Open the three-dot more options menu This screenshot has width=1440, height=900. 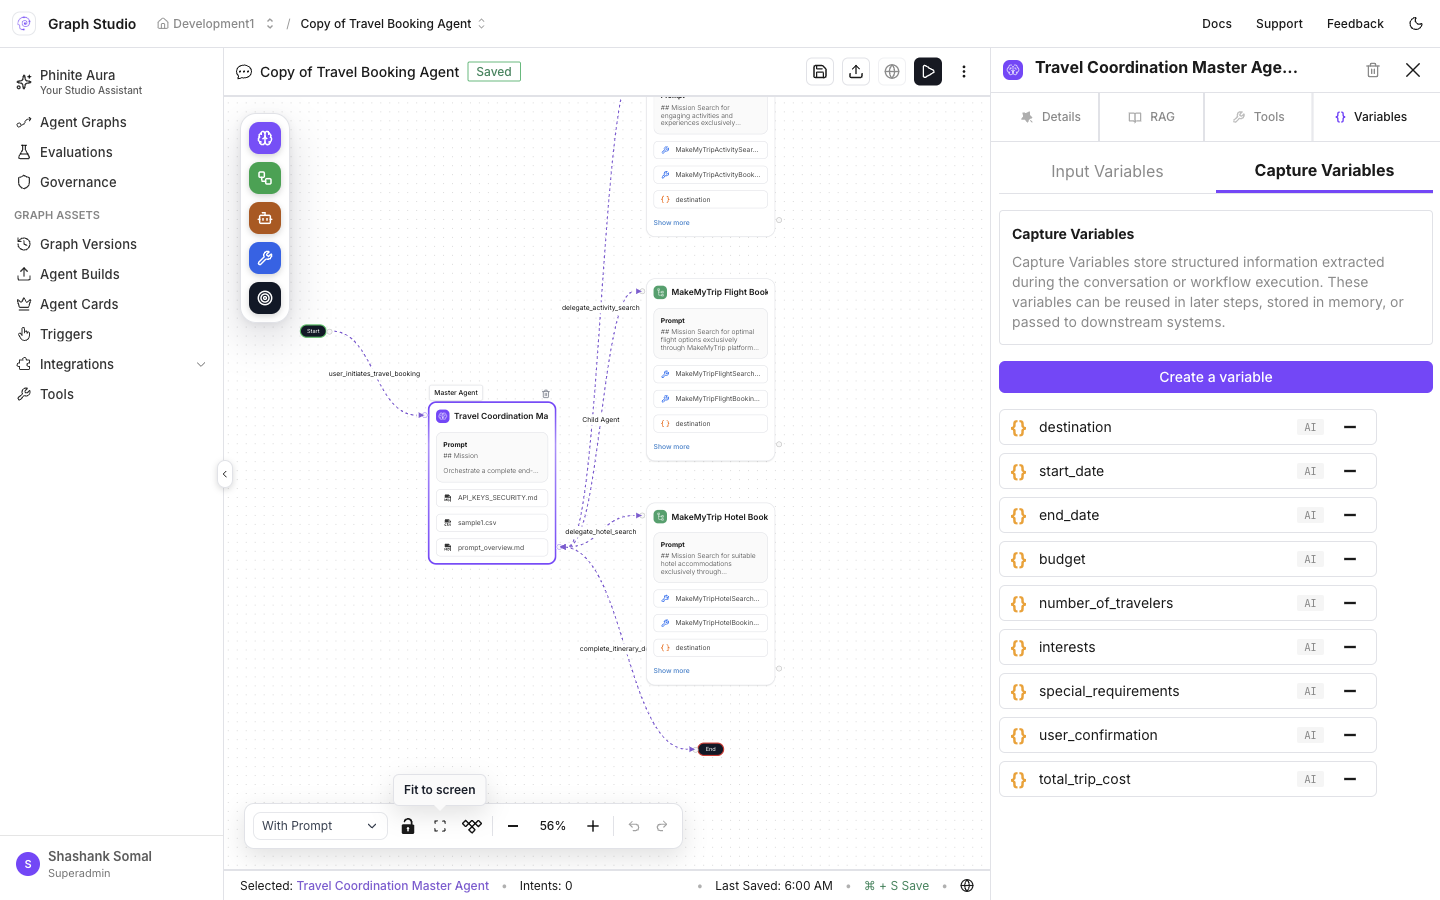pyautogui.click(x=964, y=72)
